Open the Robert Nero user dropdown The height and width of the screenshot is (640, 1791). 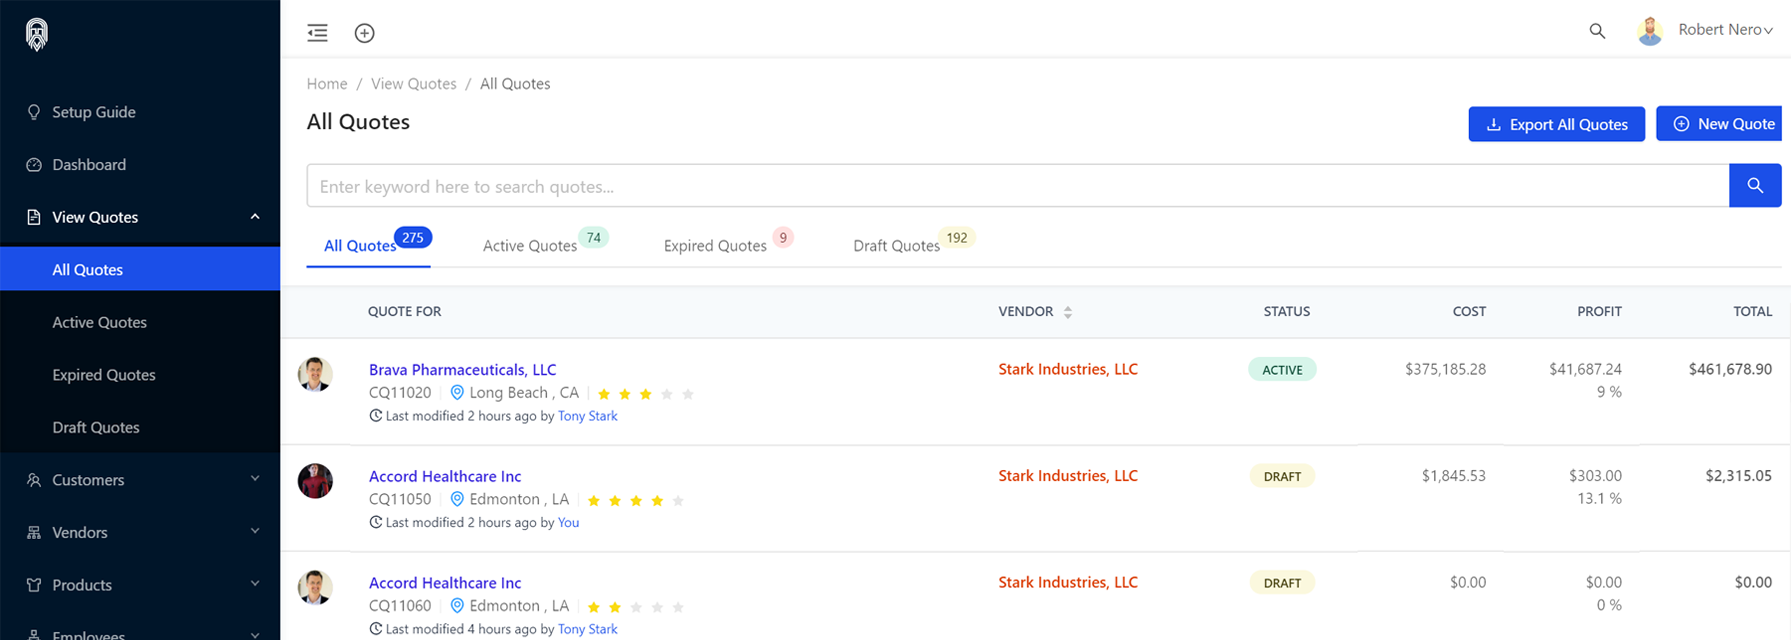1724,30
